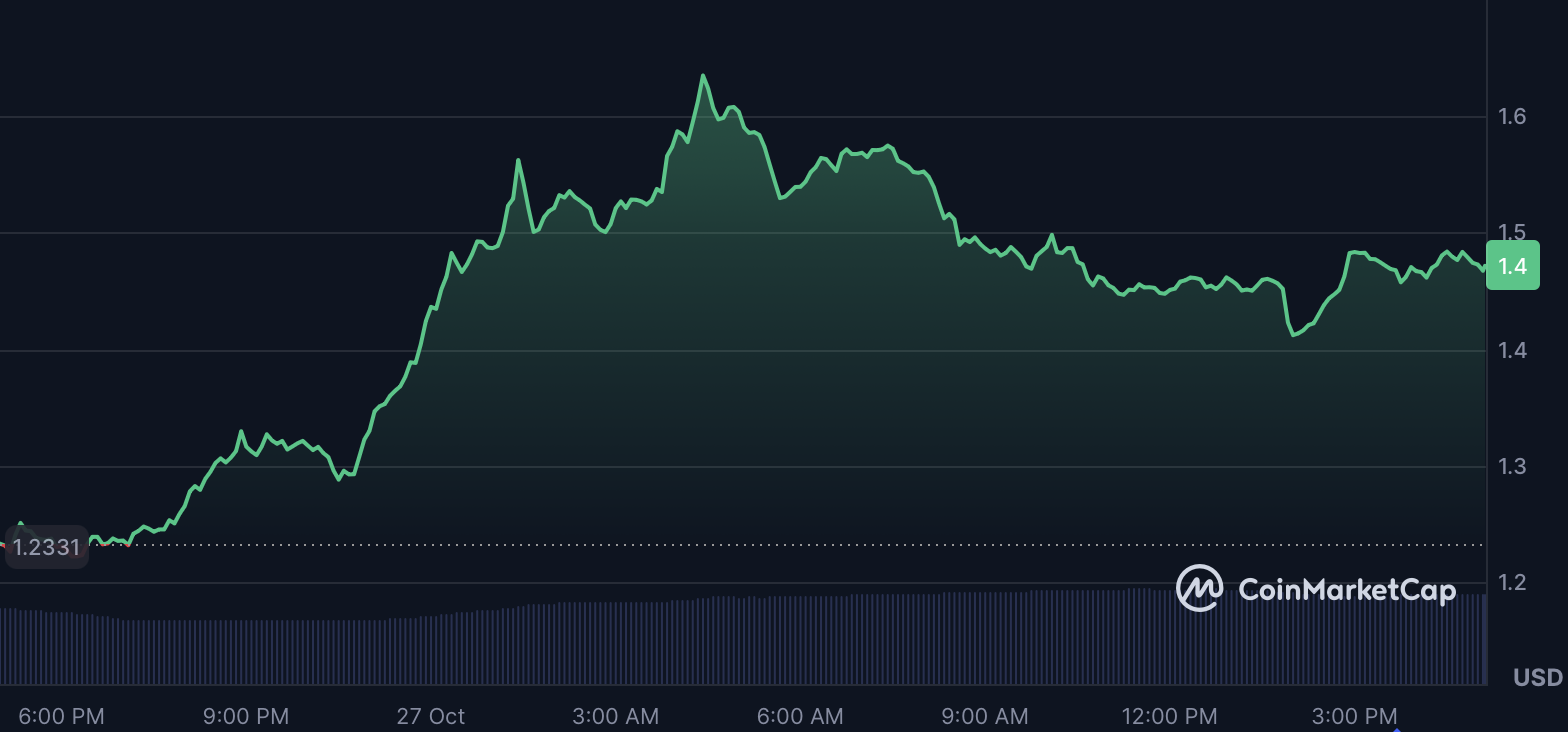Click the grey 1.4 price axis label
Screen dimensions: 1568x732
pos(1512,350)
